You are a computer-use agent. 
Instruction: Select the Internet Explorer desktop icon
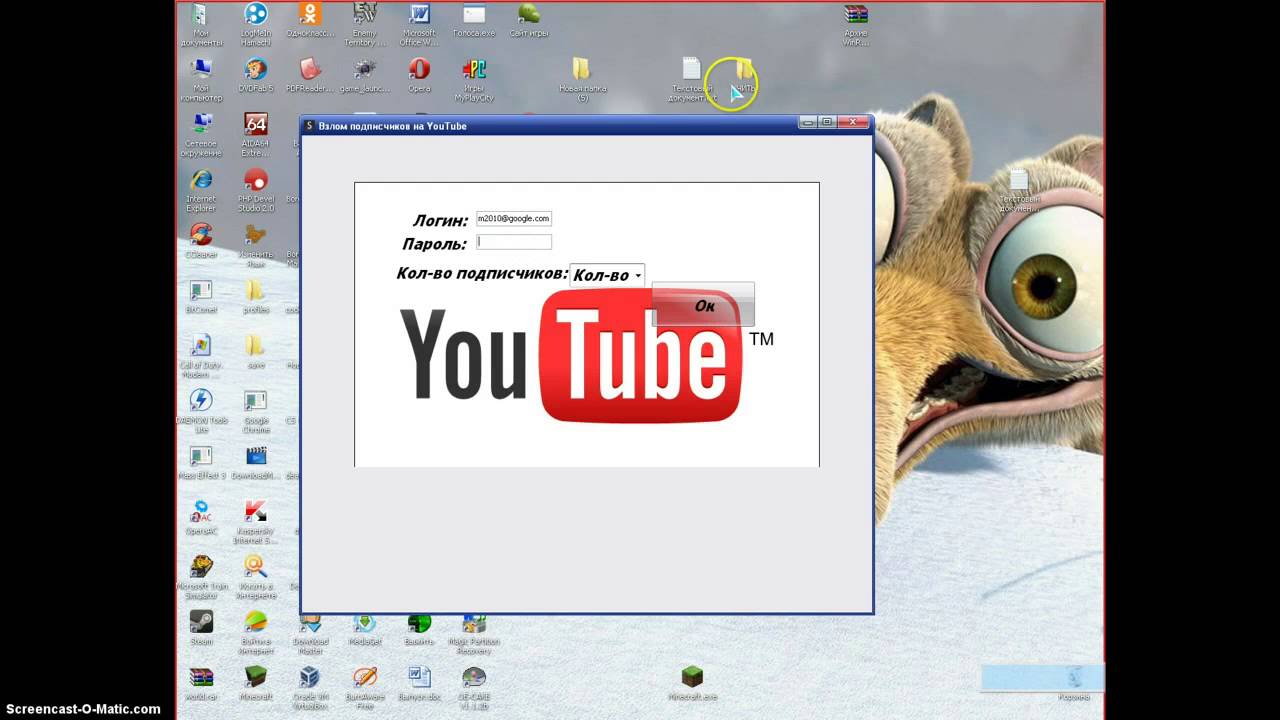tap(201, 190)
